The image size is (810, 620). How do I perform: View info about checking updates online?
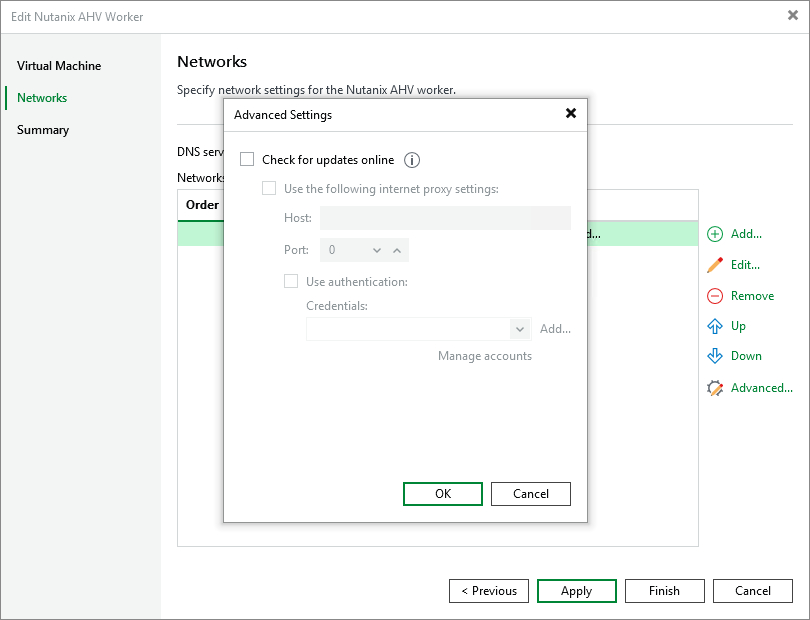[x=411, y=160]
